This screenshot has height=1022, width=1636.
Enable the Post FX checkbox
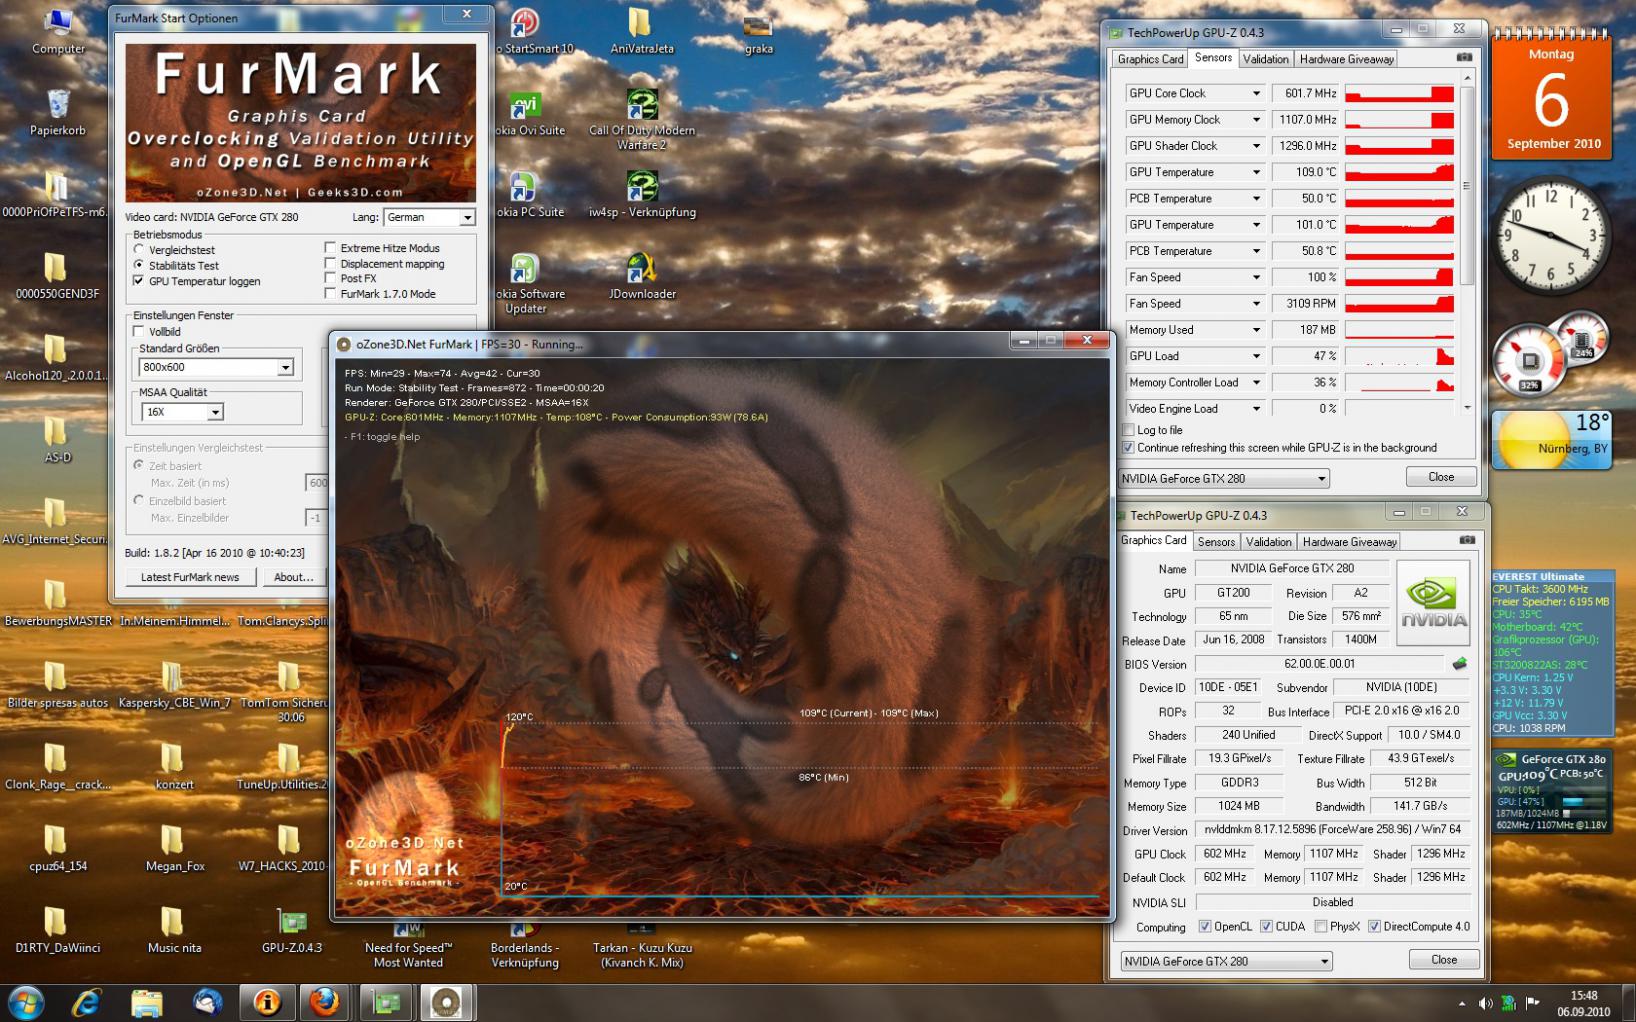(330, 278)
